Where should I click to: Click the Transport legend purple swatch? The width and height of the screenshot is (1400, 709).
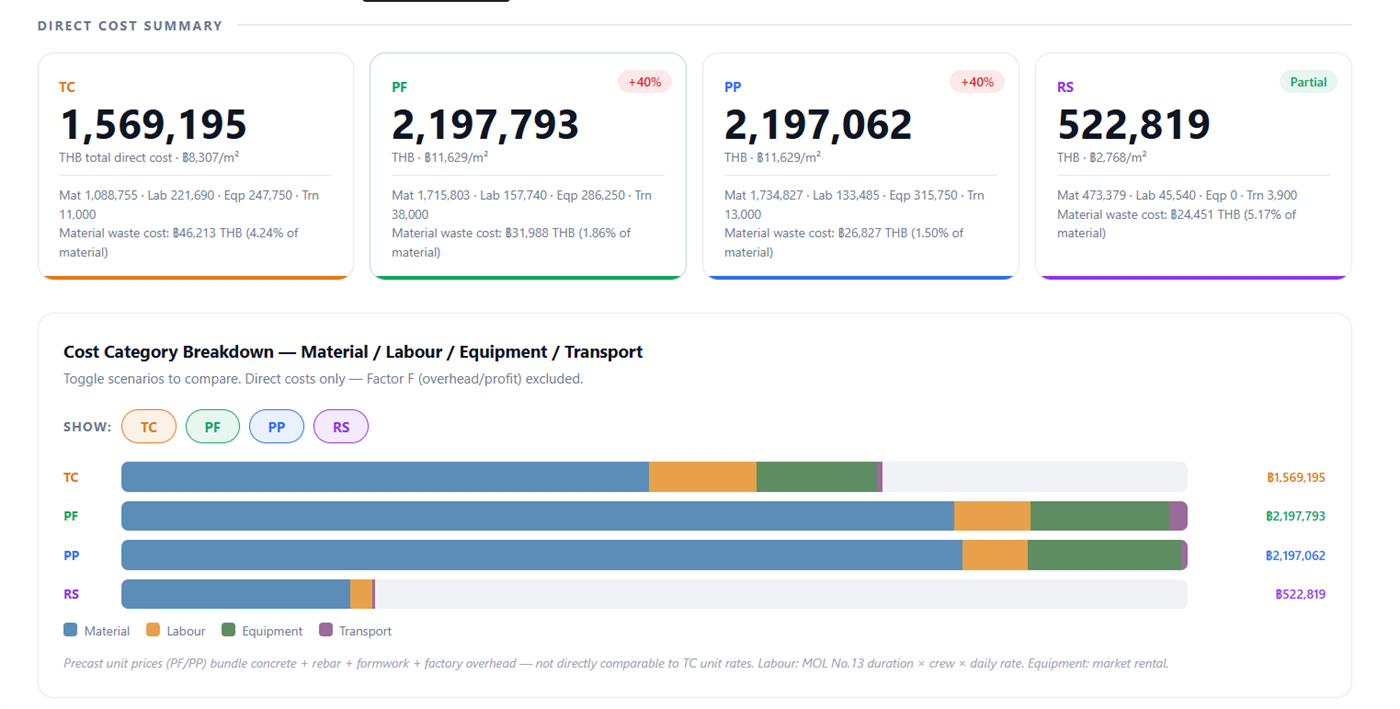point(325,630)
